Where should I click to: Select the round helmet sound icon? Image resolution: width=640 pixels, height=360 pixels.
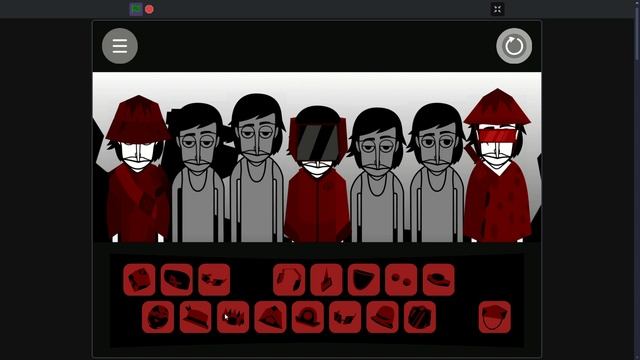coord(158,317)
